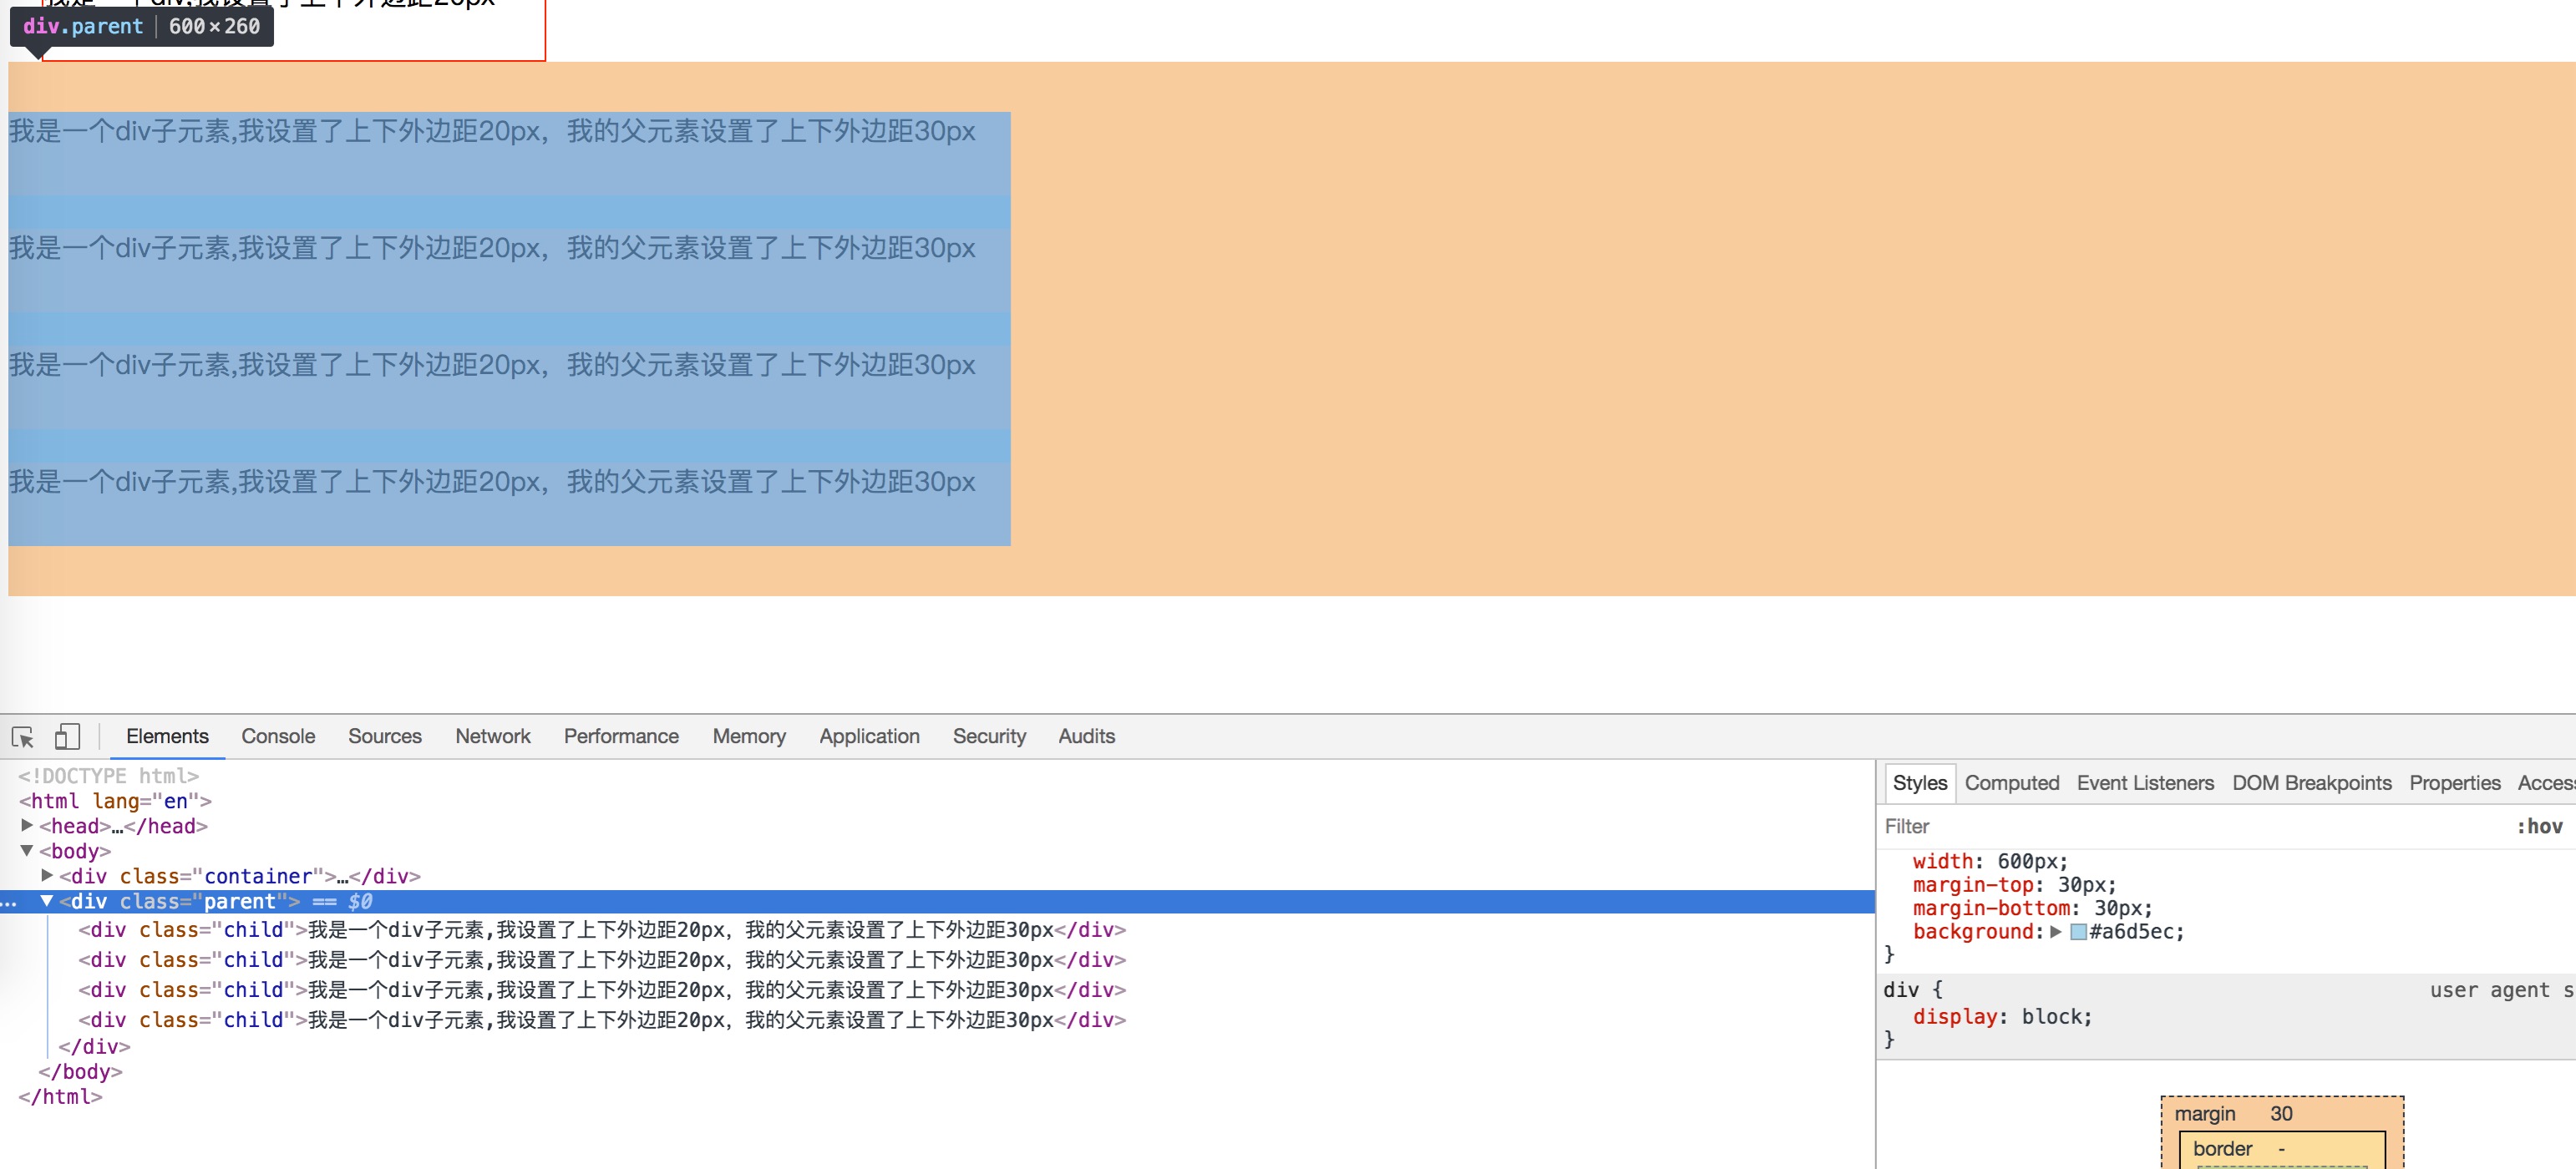
Task: Activate the inspect element picker icon
Action: point(23,737)
